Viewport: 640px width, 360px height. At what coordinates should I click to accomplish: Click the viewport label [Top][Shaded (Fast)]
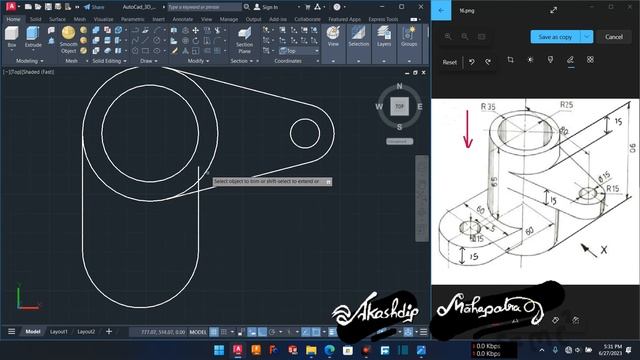coord(29,72)
